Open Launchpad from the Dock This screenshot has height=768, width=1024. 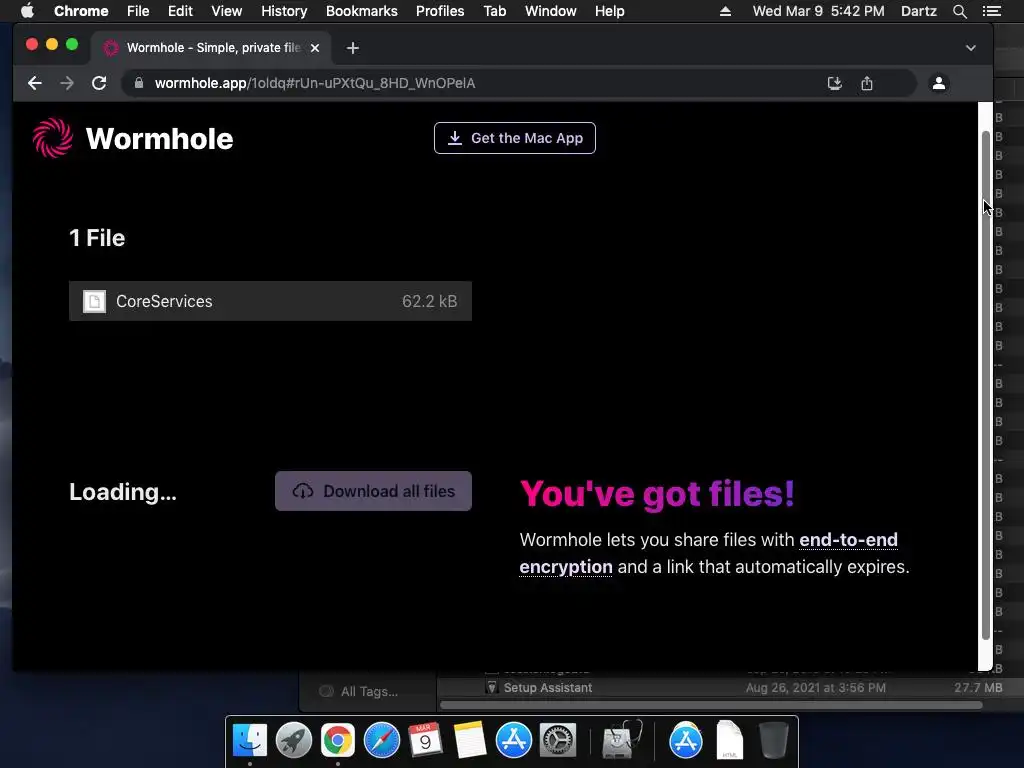(294, 741)
